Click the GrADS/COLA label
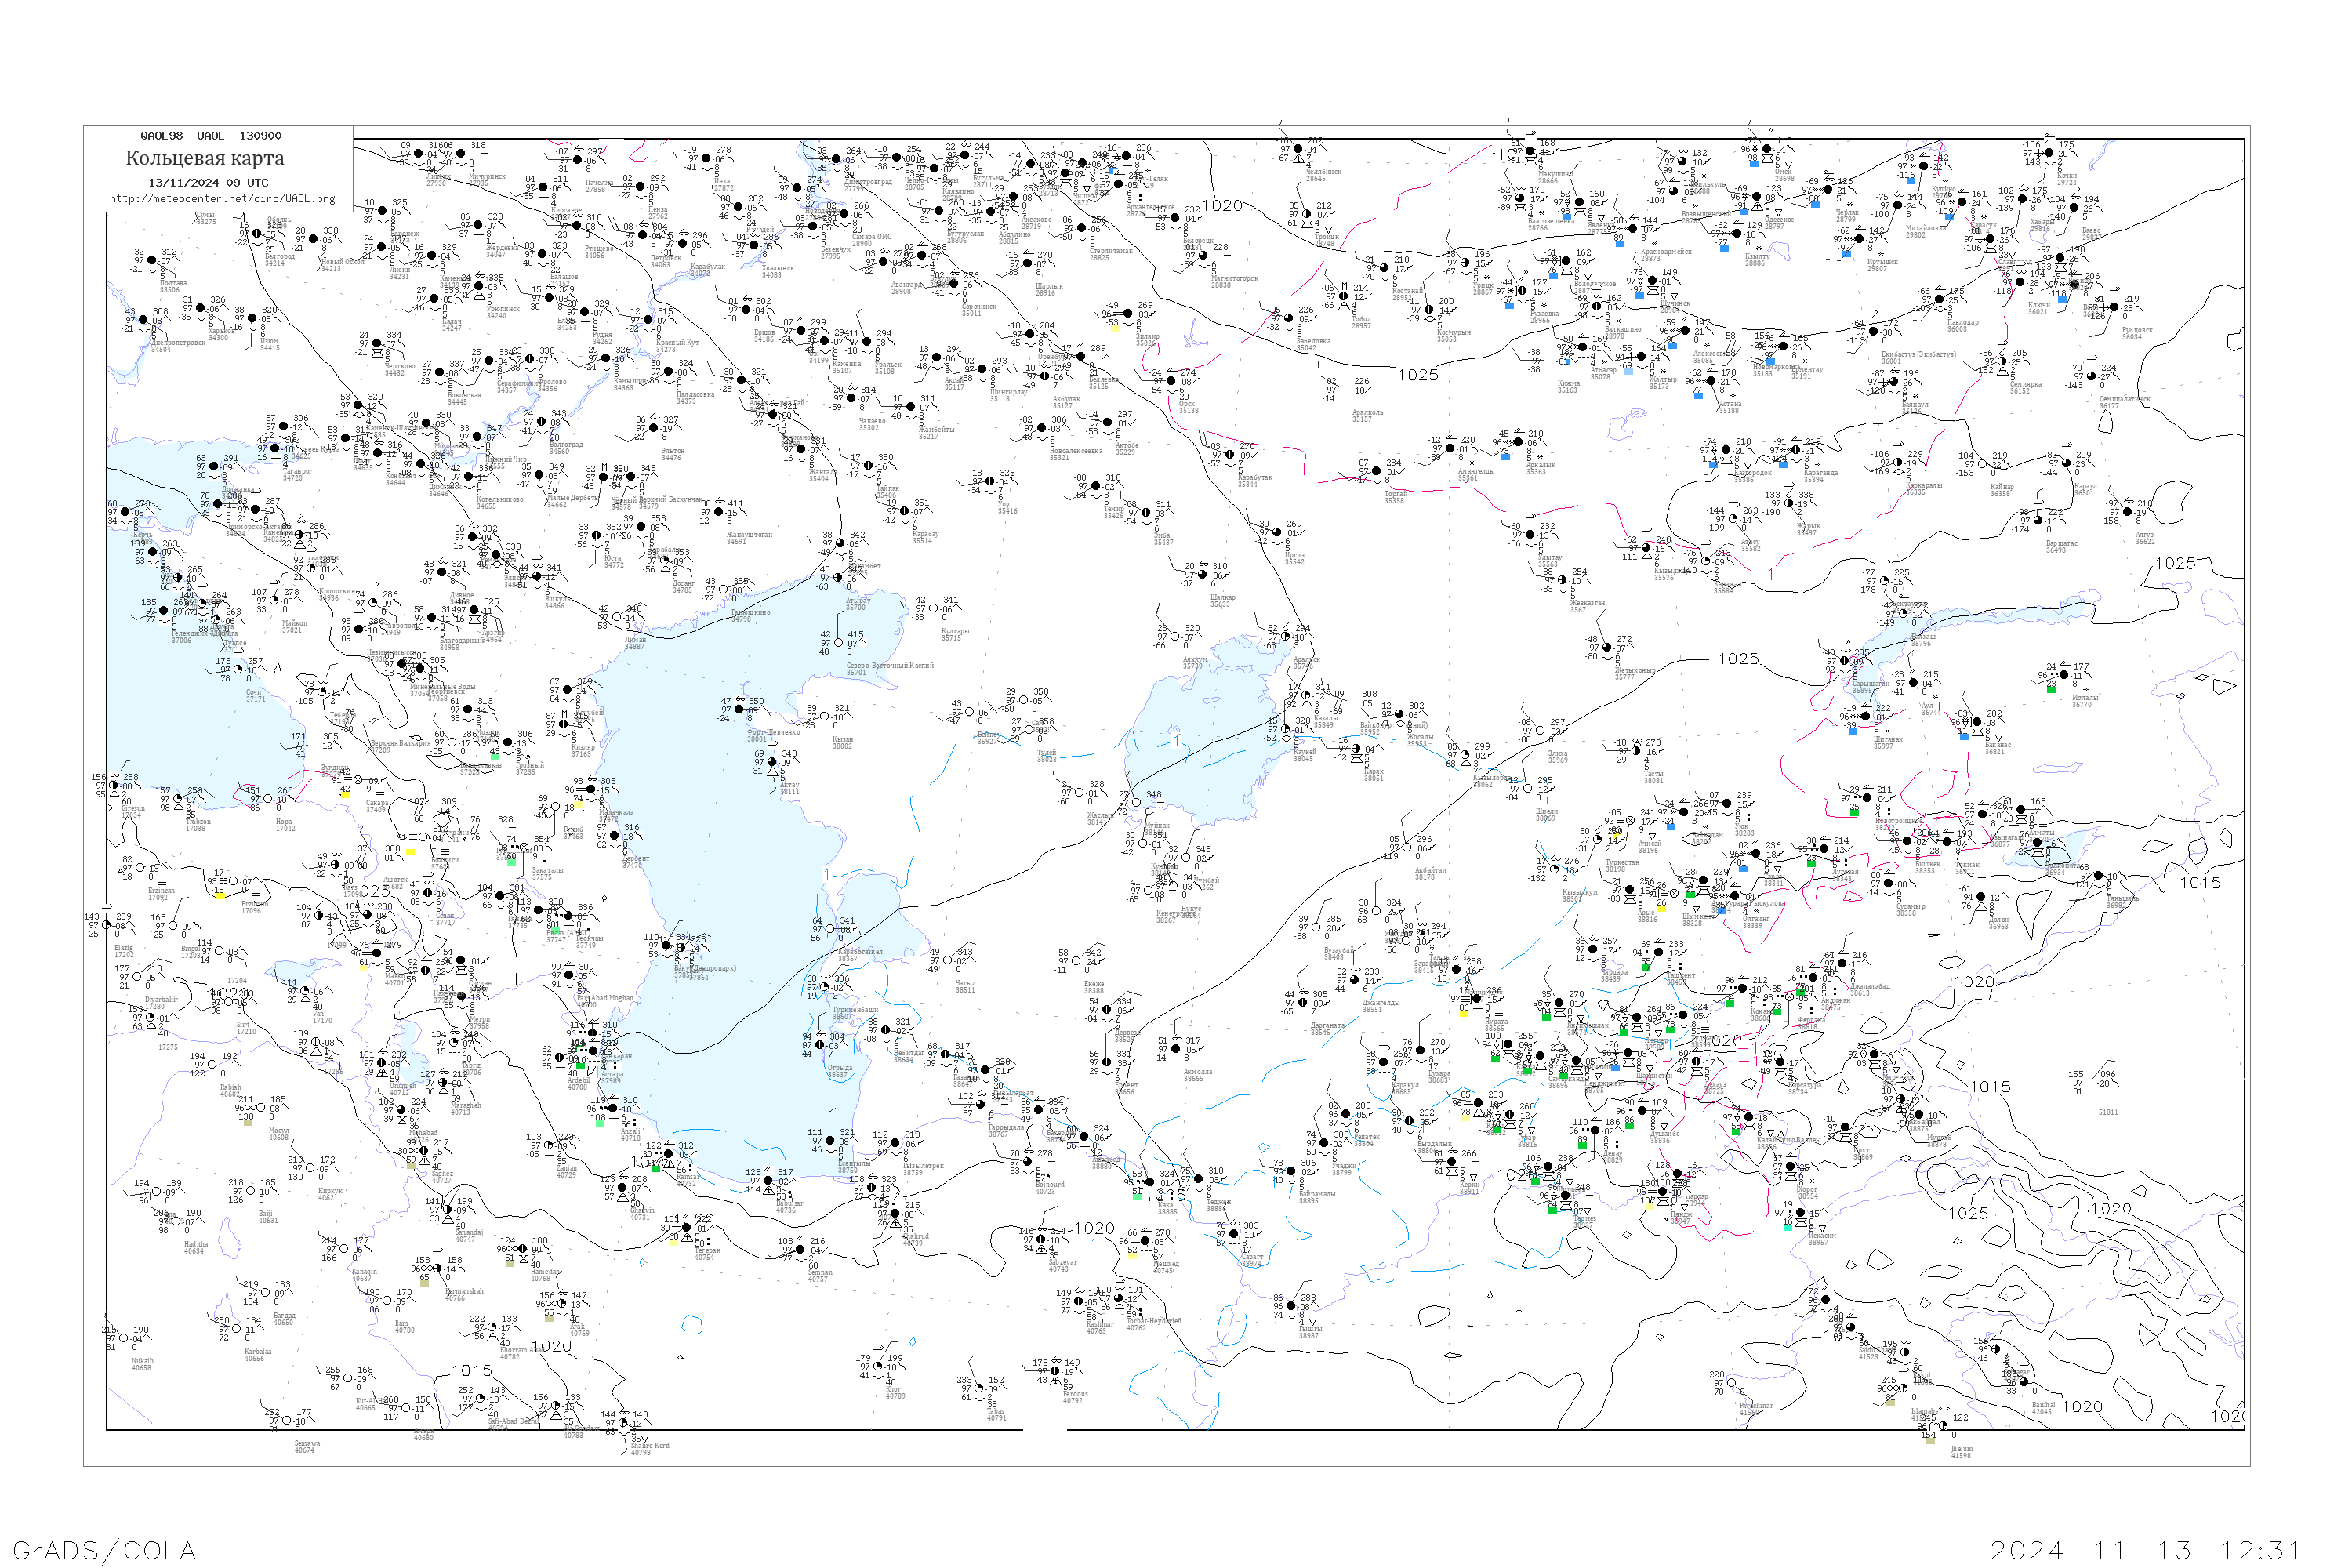This screenshot has width=2352, height=1568. coord(104,1550)
